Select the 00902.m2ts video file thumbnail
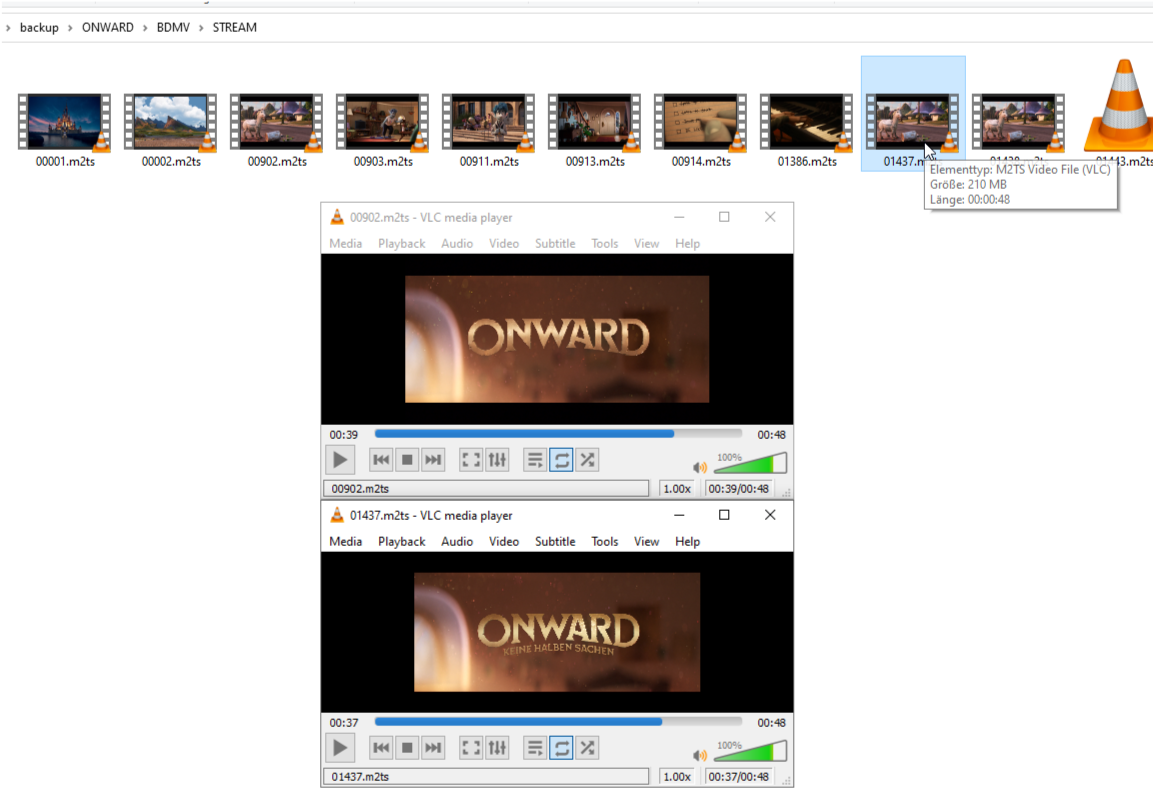Screen dimensions: 1153x789 tap(276, 122)
